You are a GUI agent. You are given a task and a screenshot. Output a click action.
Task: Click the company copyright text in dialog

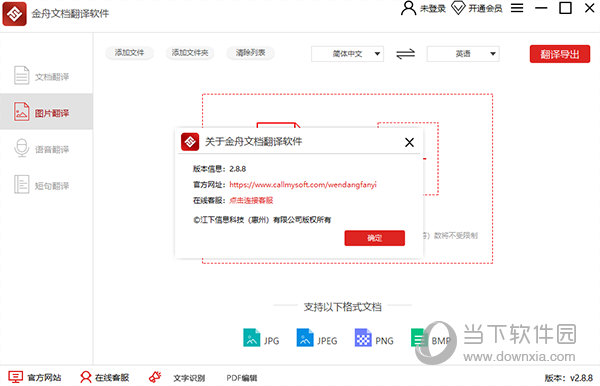pos(262,220)
